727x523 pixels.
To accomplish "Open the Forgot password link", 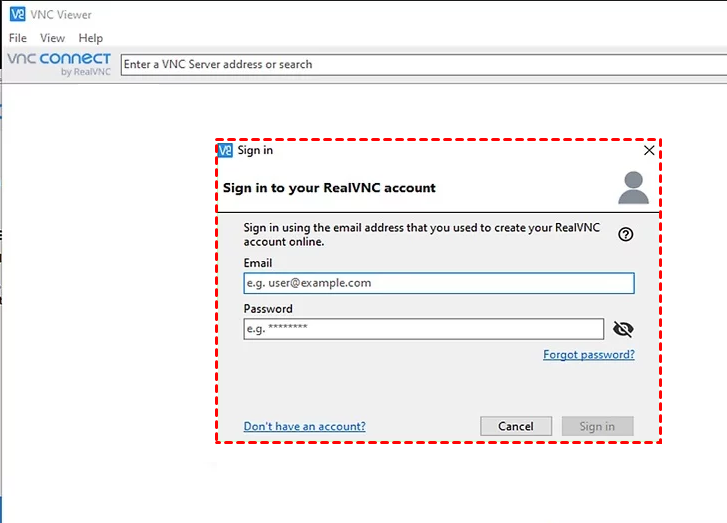I will [x=589, y=355].
